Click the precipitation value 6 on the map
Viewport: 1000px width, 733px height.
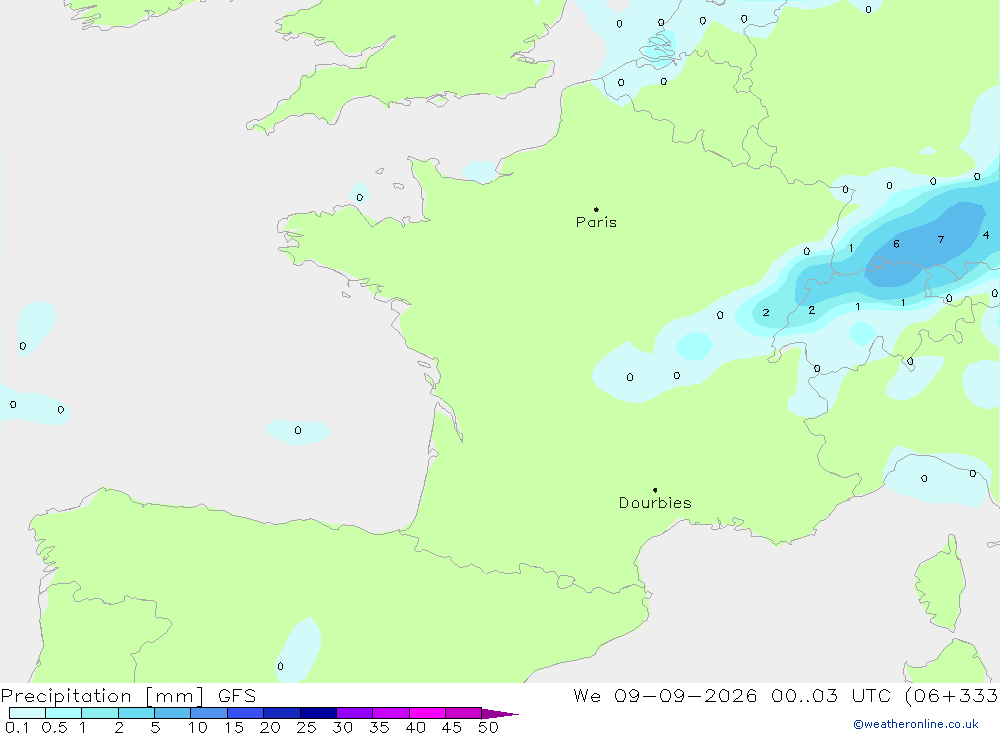pyautogui.click(x=896, y=244)
